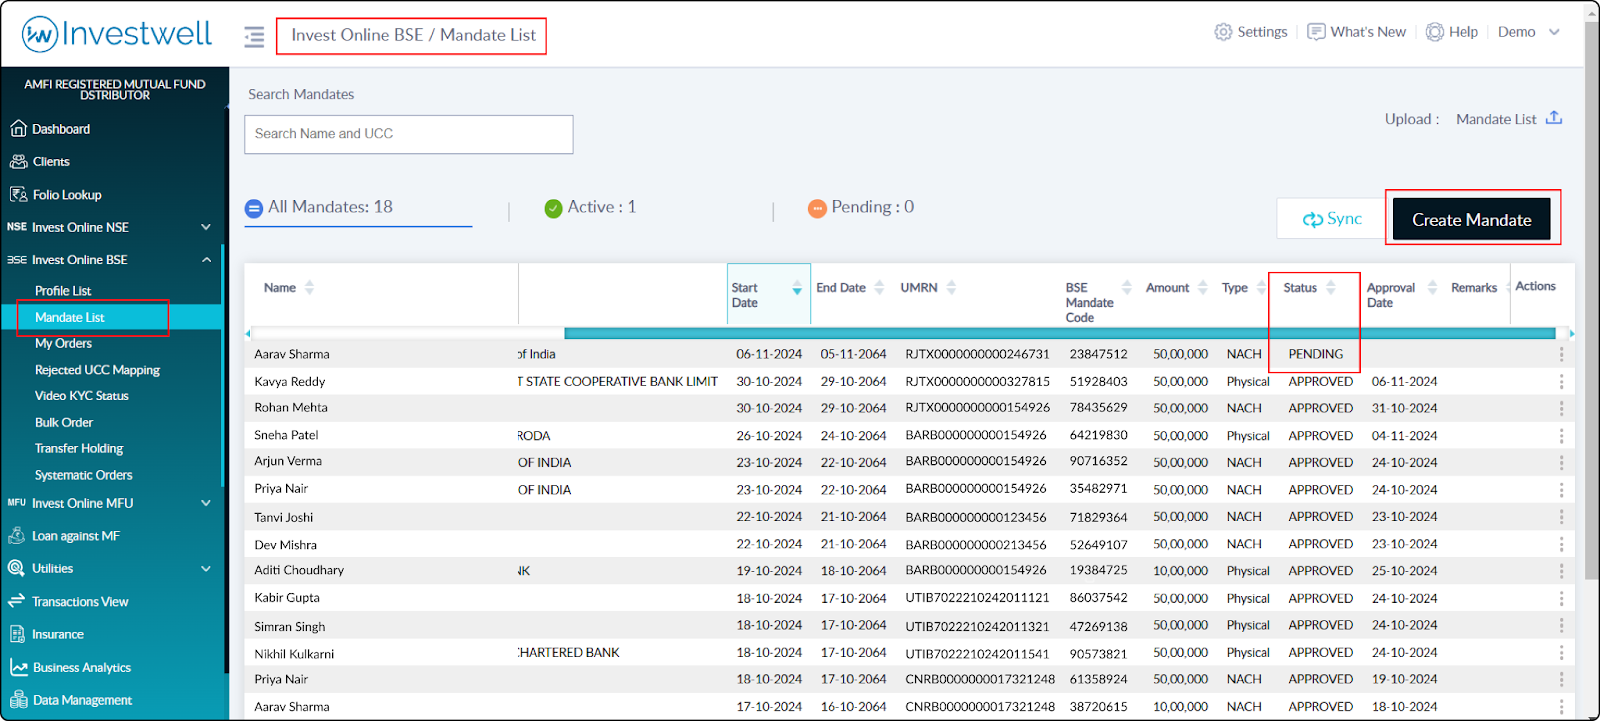Open the Help menu

coord(1452,32)
